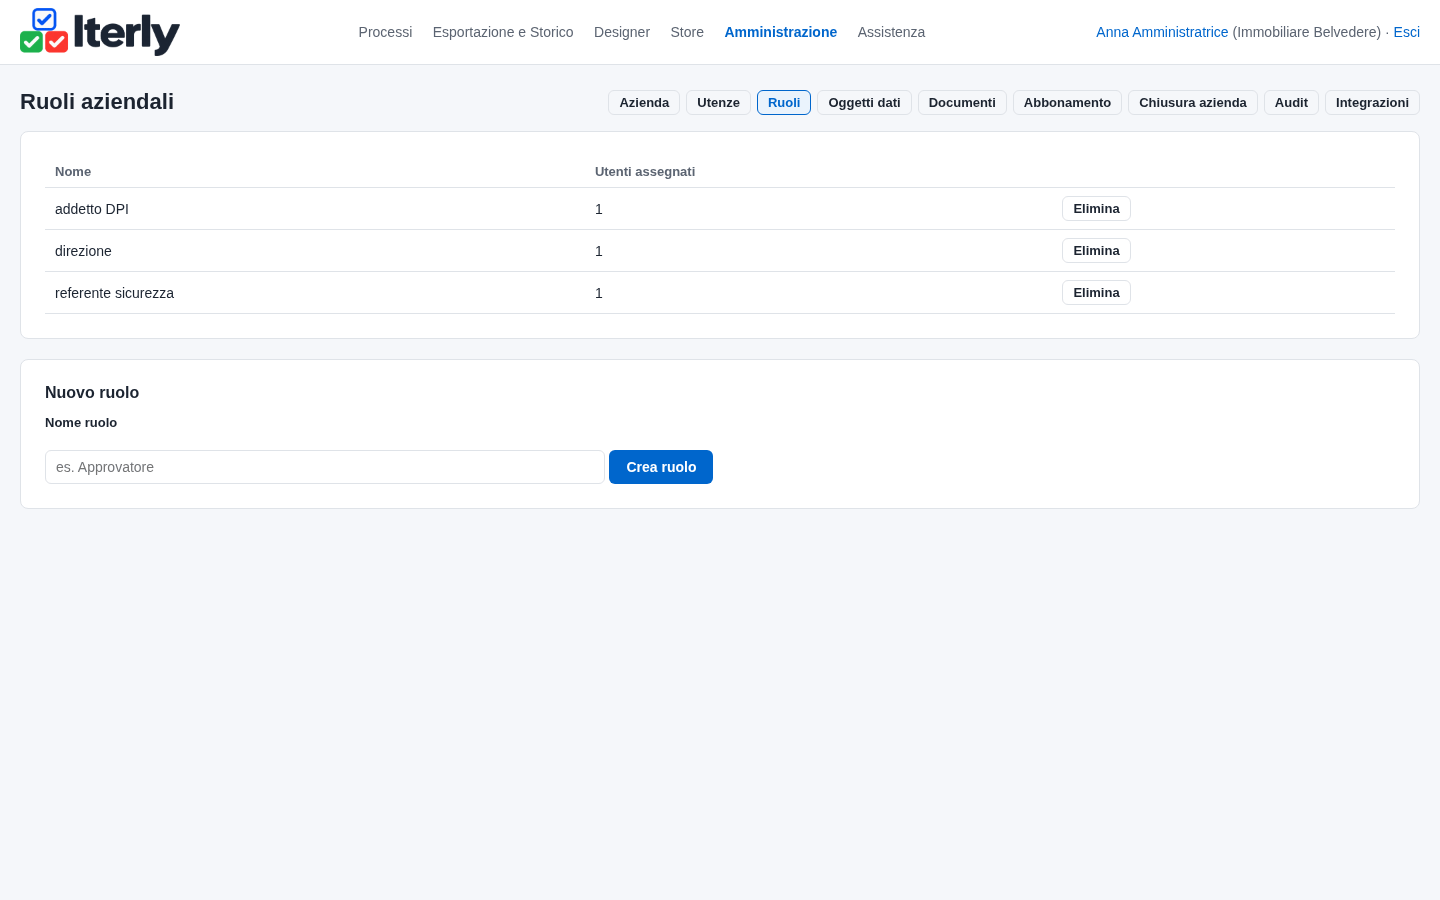Click Esci to log out

[1406, 32]
